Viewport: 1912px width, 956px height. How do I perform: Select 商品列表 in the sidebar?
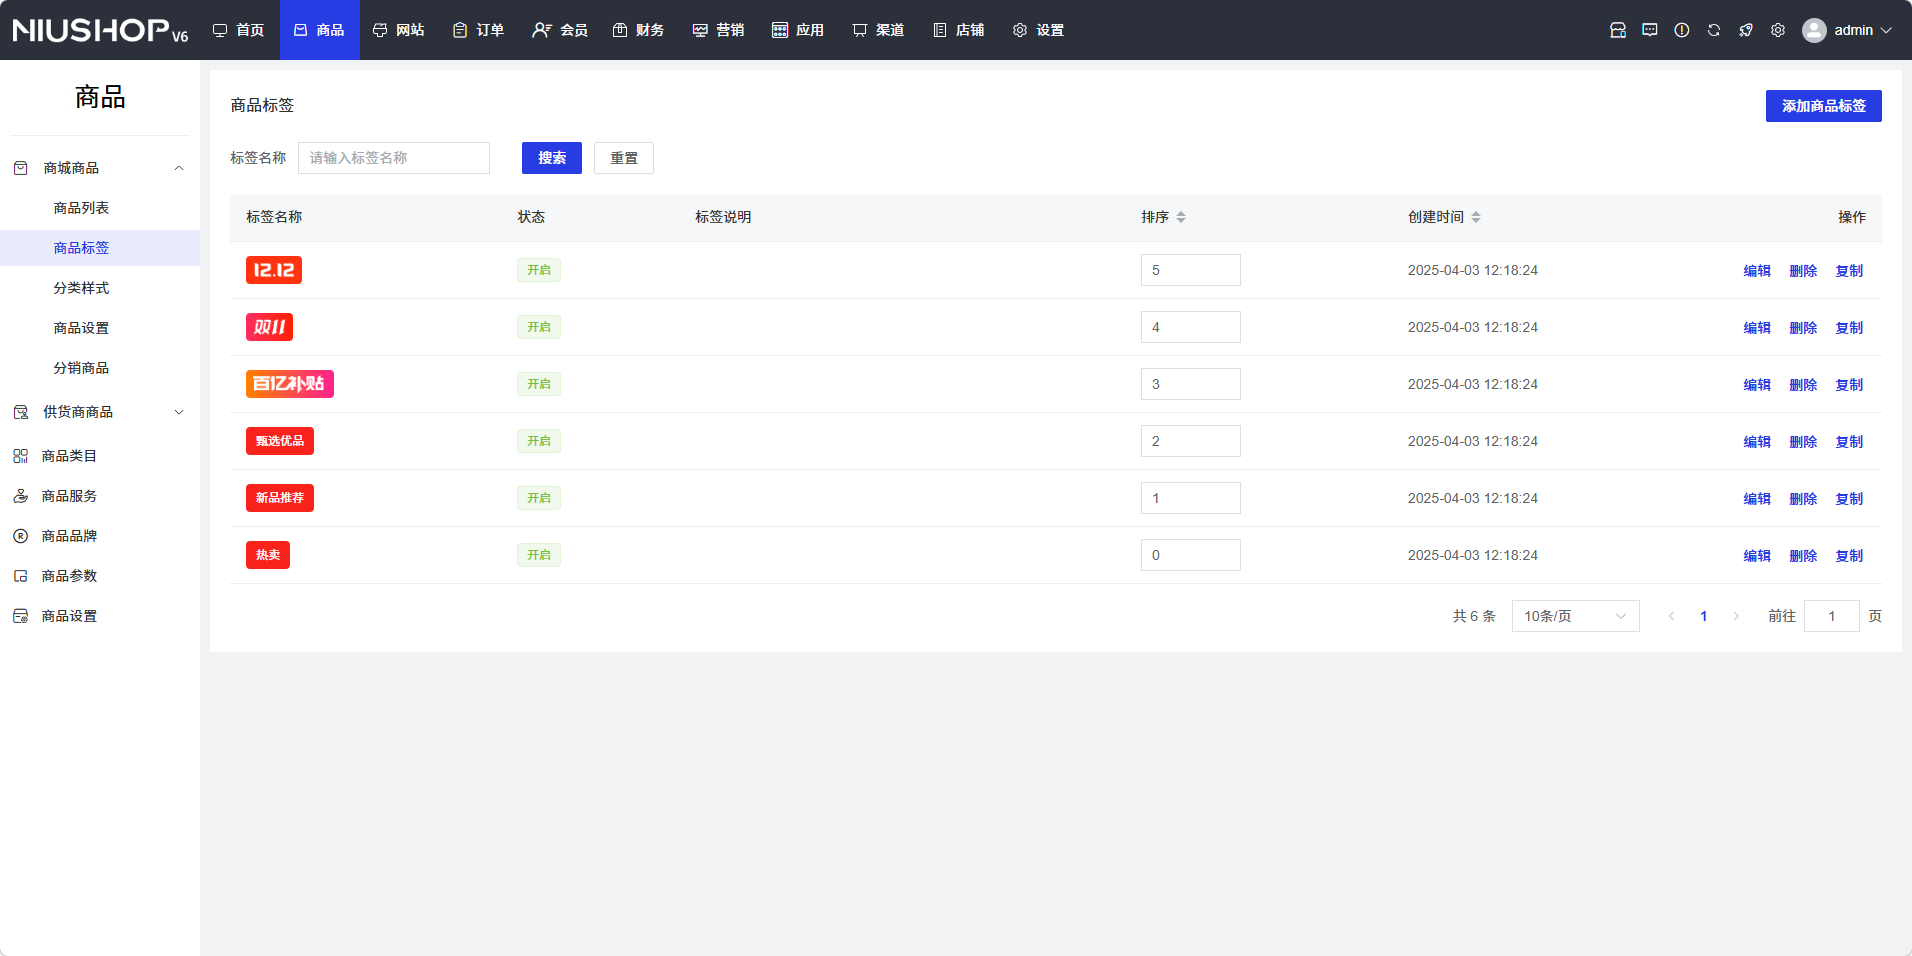coord(81,208)
